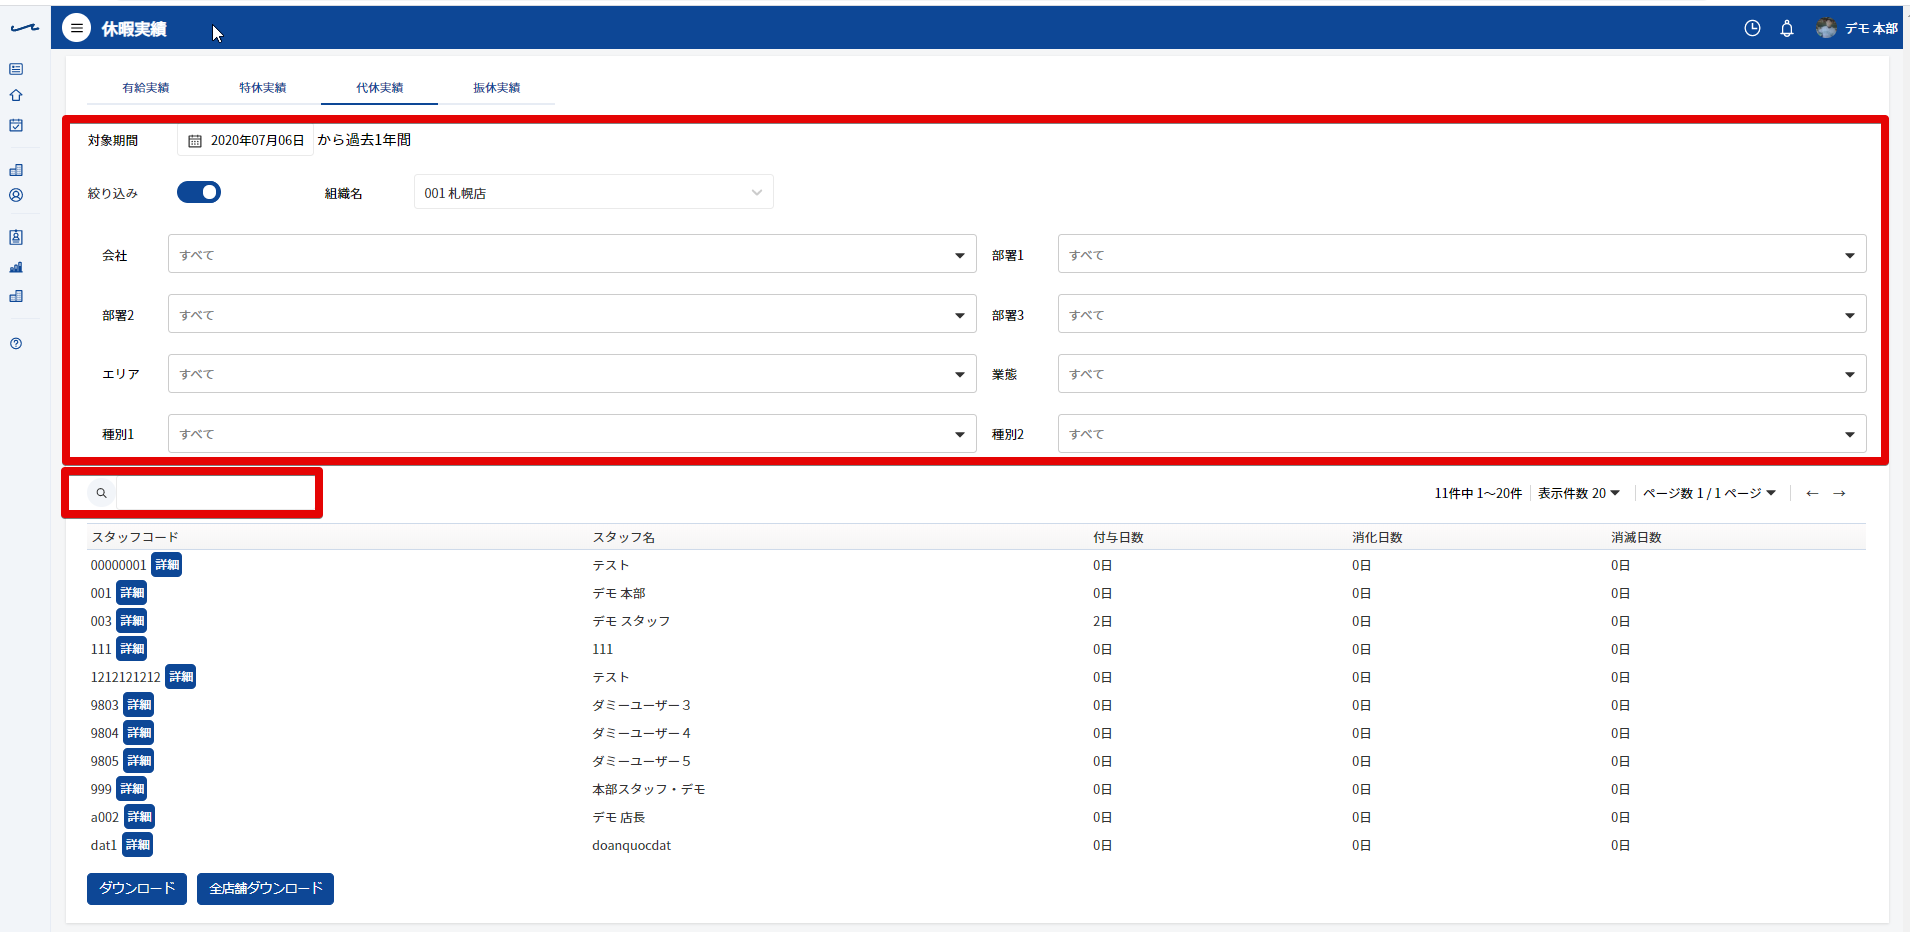The width and height of the screenshot is (1910, 932).
Task: Open 詳細 for staff code 00000001
Action: (x=167, y=565)
